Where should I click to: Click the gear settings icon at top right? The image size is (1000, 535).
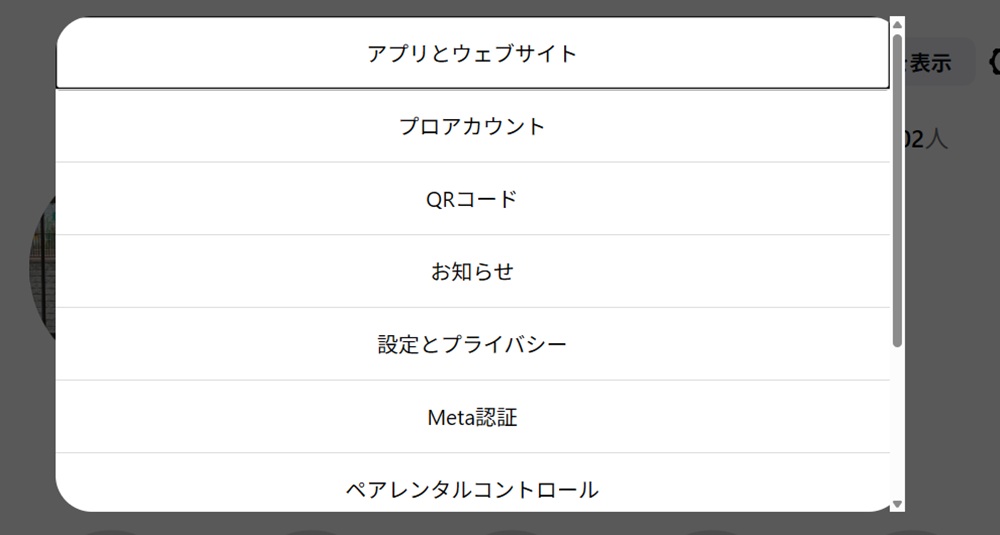pos(994,62)
